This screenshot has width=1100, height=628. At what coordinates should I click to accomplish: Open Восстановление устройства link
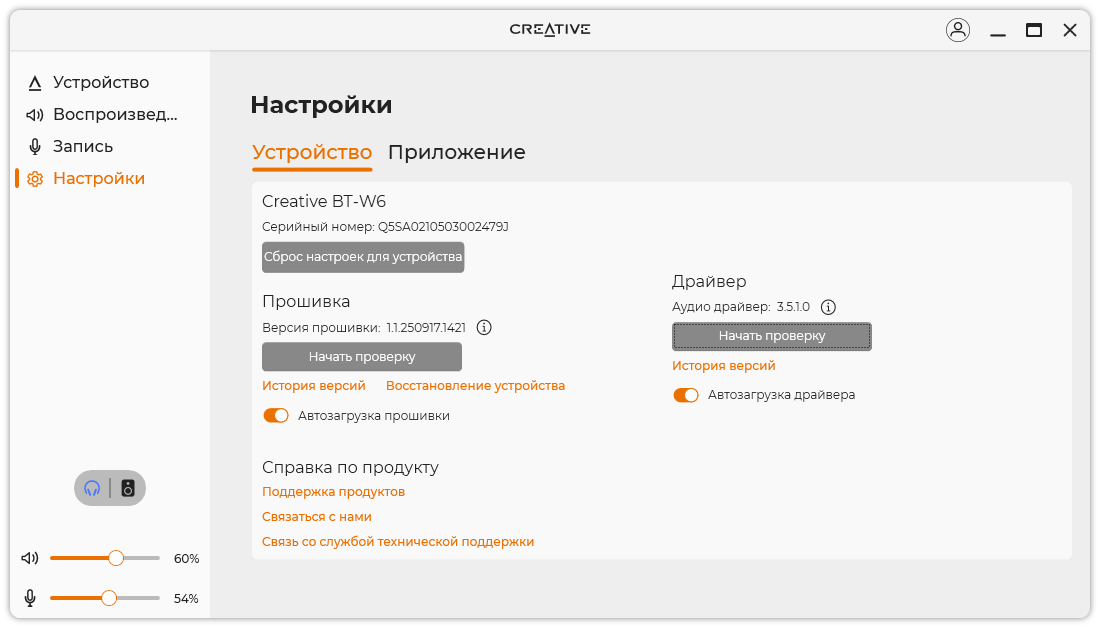[475, 386]
